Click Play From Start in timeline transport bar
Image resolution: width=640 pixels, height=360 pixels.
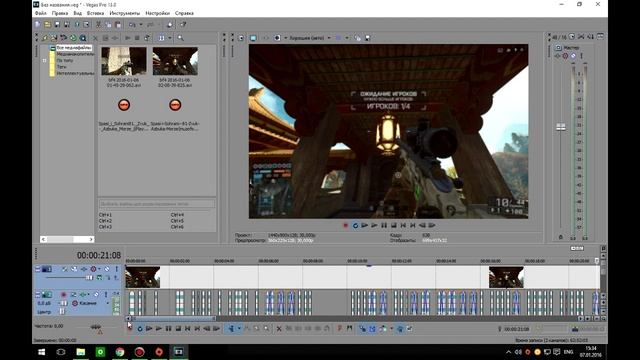[149, 329]
